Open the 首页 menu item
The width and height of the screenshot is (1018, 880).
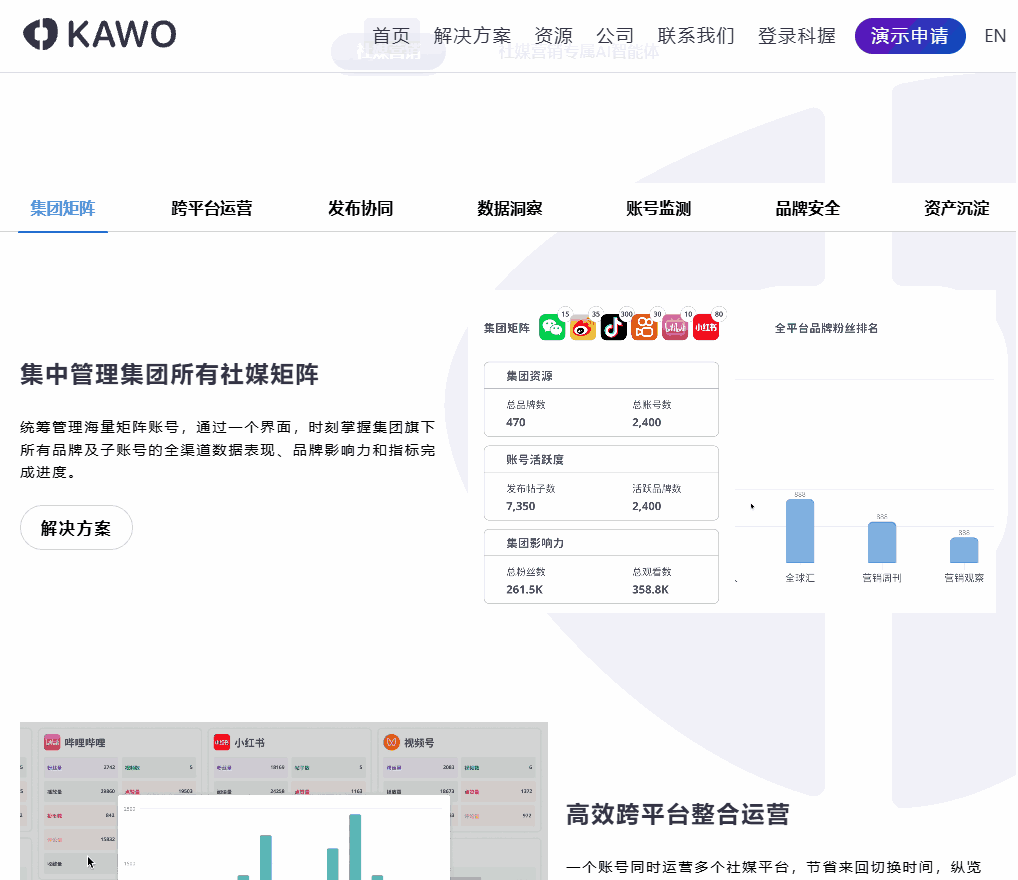tap(391, 36)
